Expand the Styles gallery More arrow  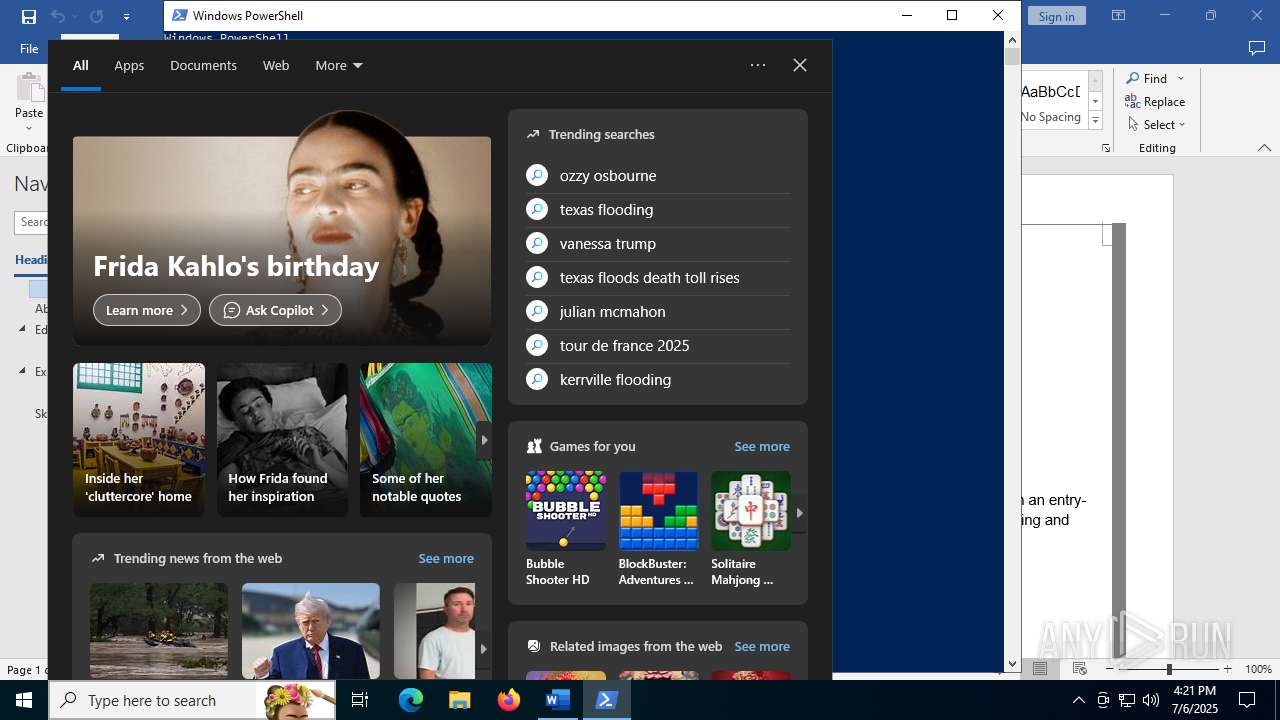pyautogui.click(x=1095, y=121)
